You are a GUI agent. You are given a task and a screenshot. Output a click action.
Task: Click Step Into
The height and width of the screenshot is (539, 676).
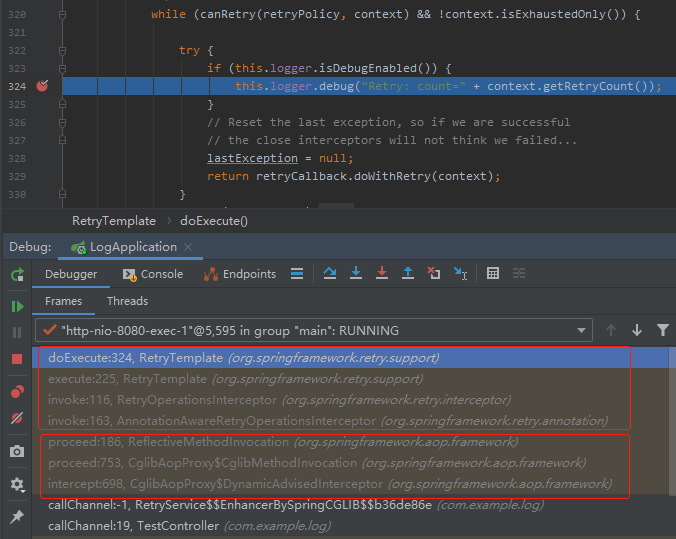coord(356,273)
